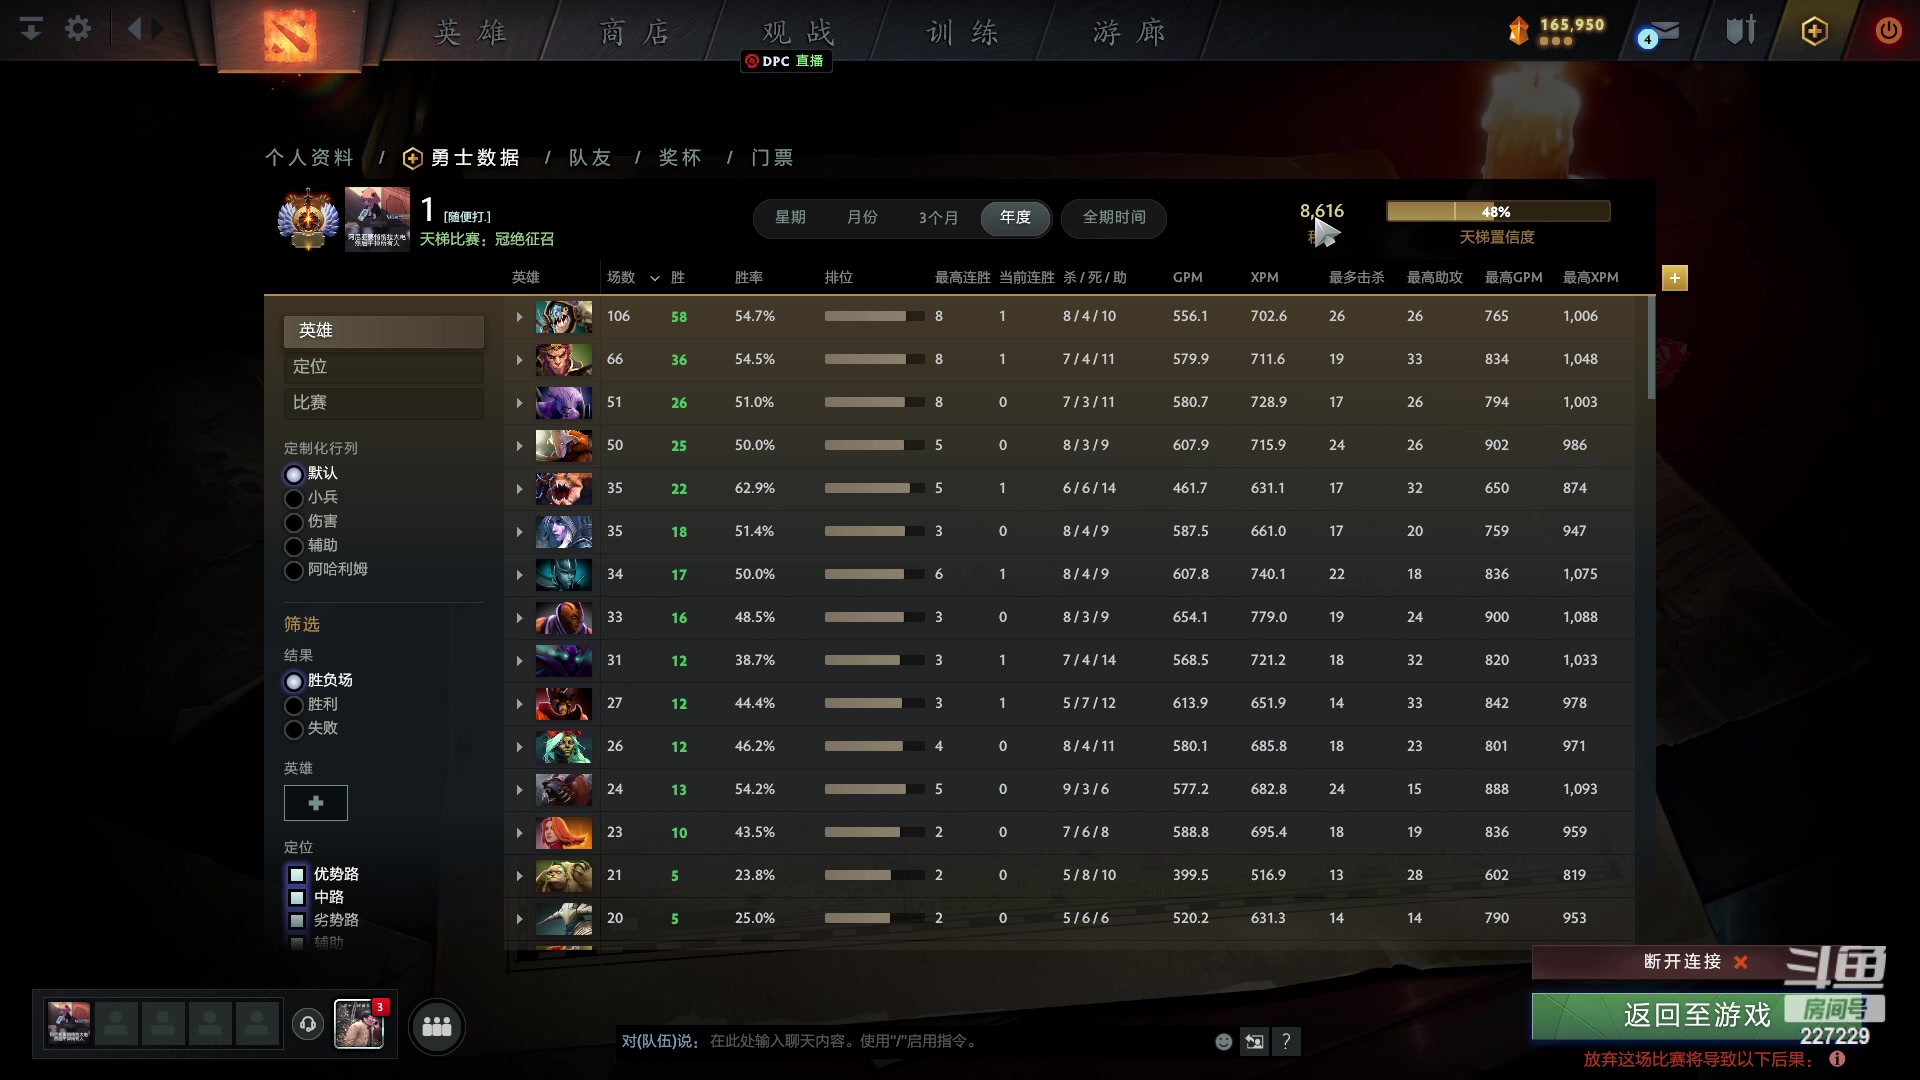Viewport: 1920px width, 1080px height.
Task: Select the 星期 time range
Action: (790, 217)
